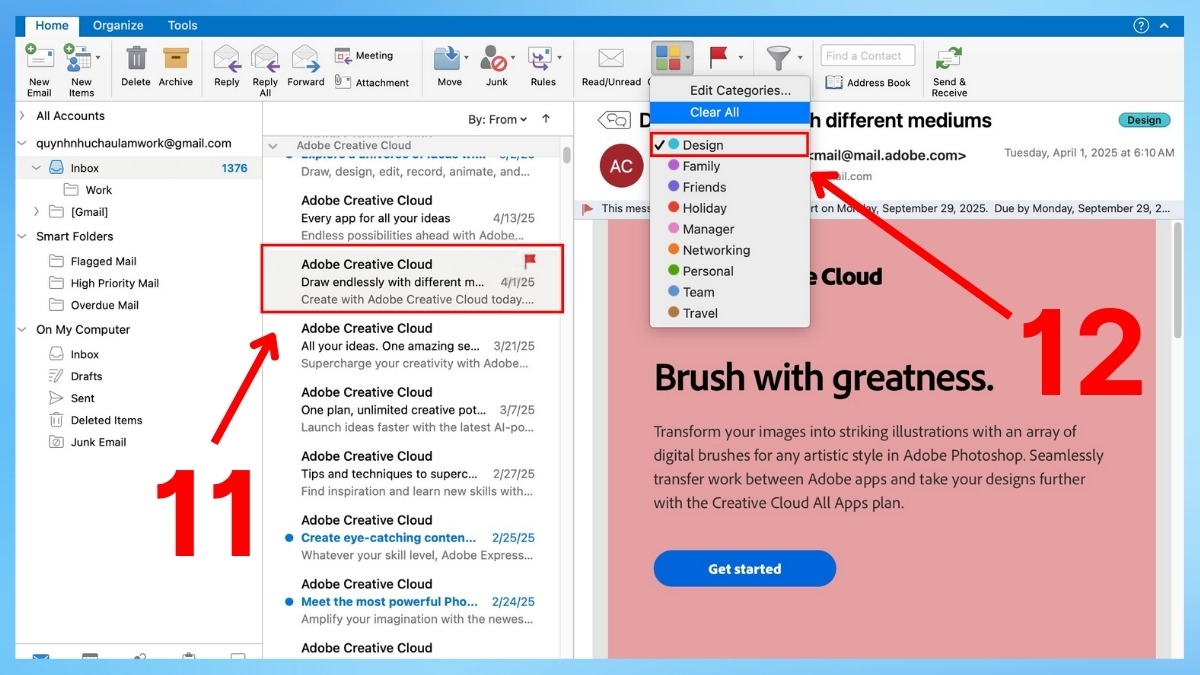Viewport: 1200px width, 675px height.
Task: Click the Move folder icon
Action: (448, 58)
